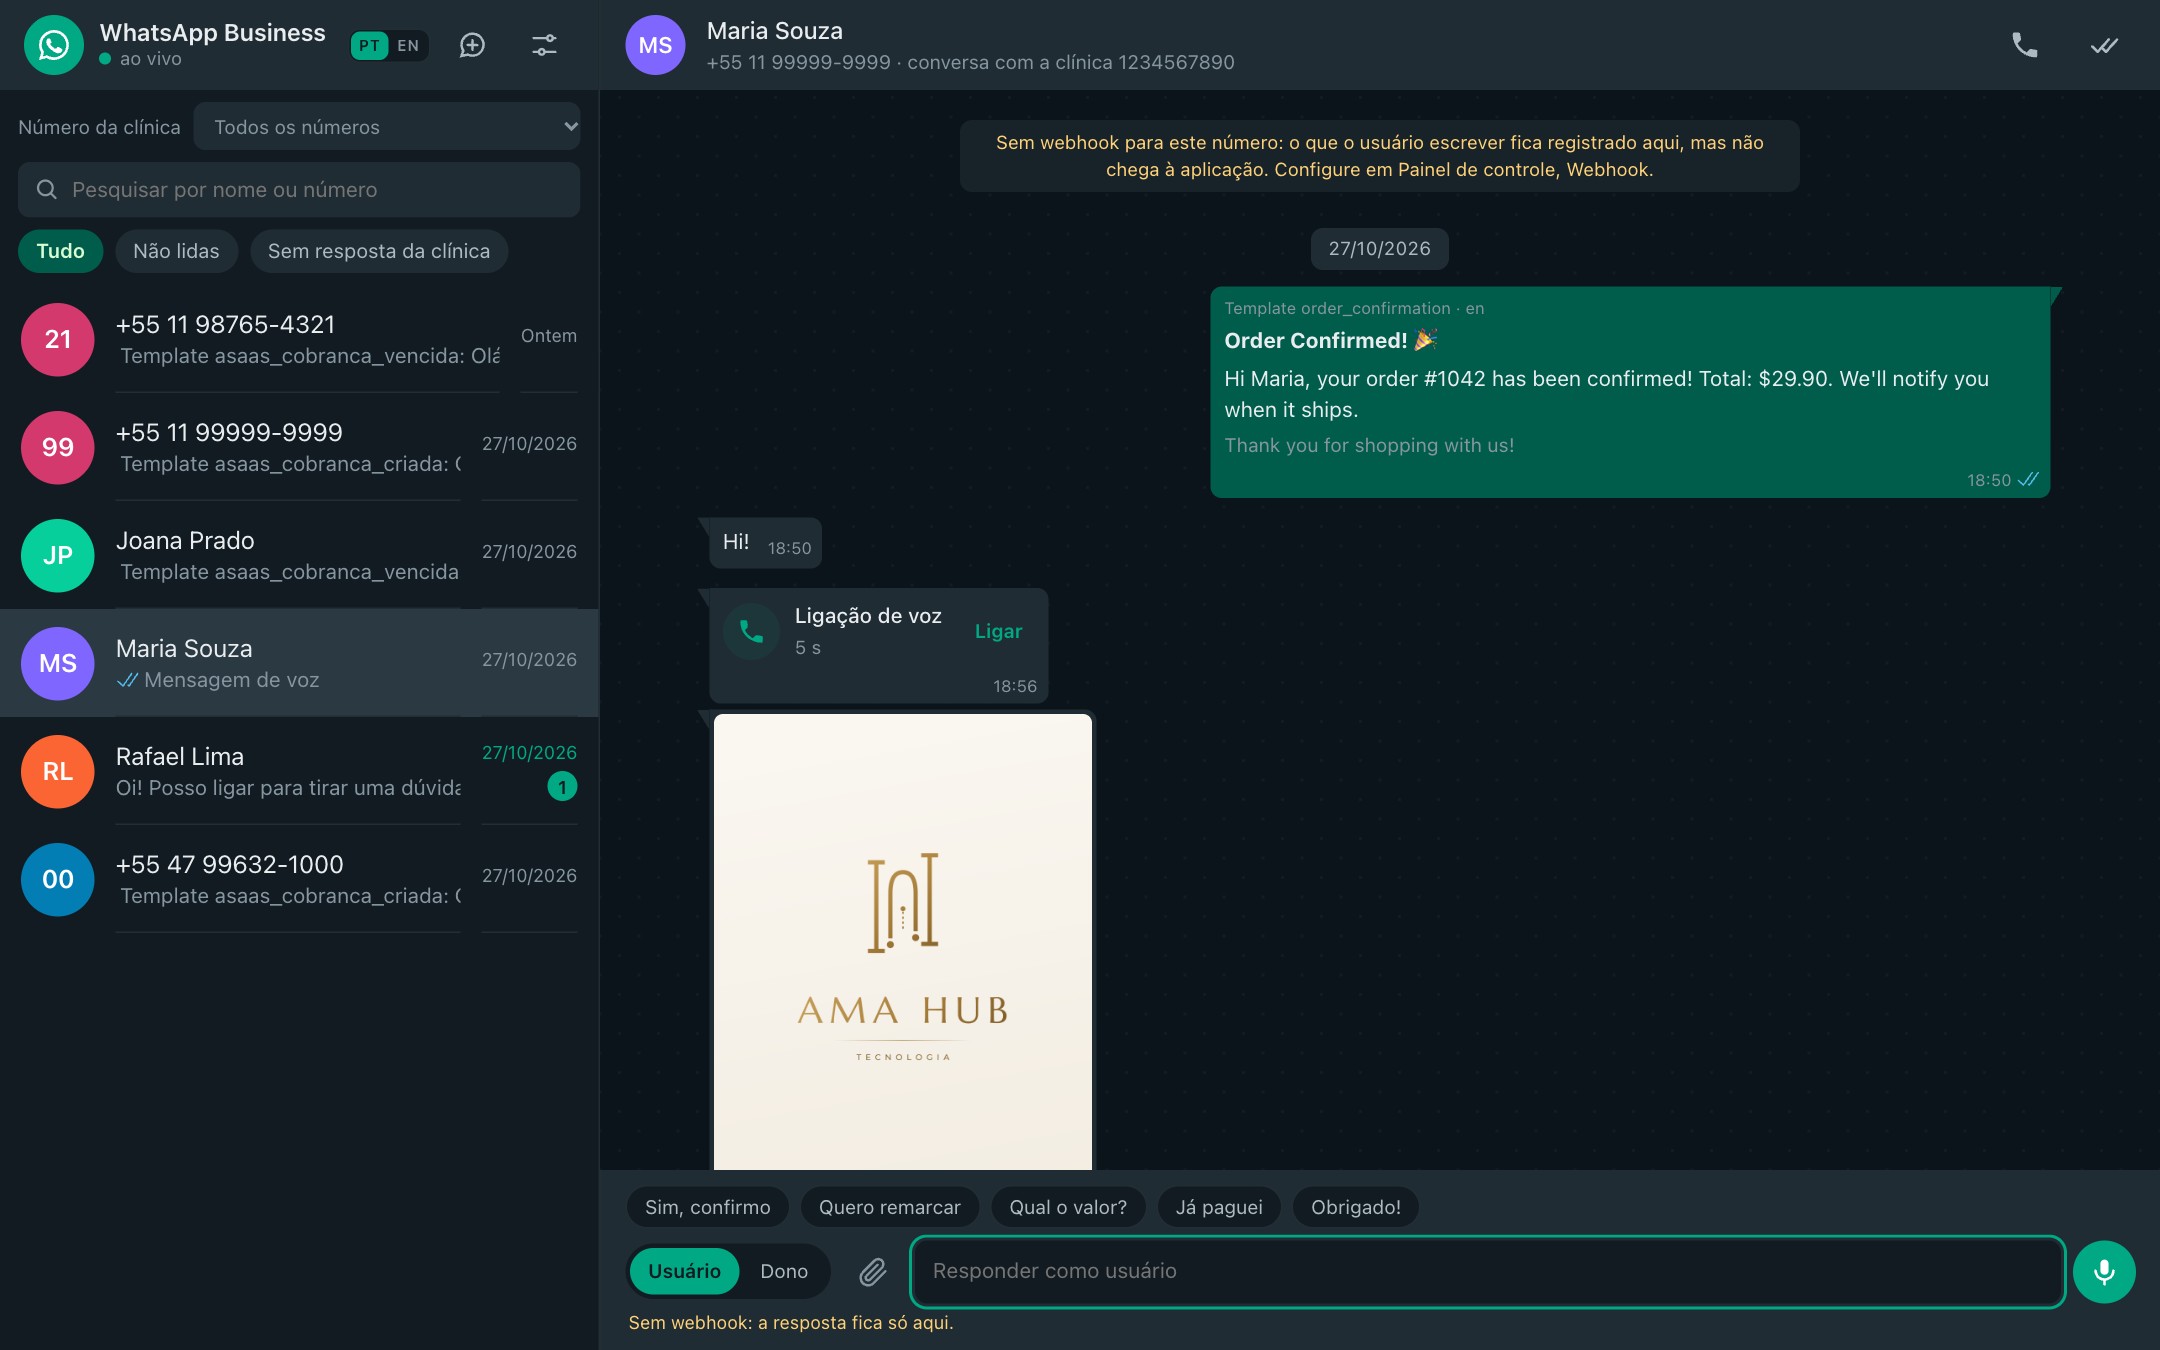Select Dono reply mode
Image resolution: width=2160 pixels, height=1350 pixels.
click(784, 1271)
